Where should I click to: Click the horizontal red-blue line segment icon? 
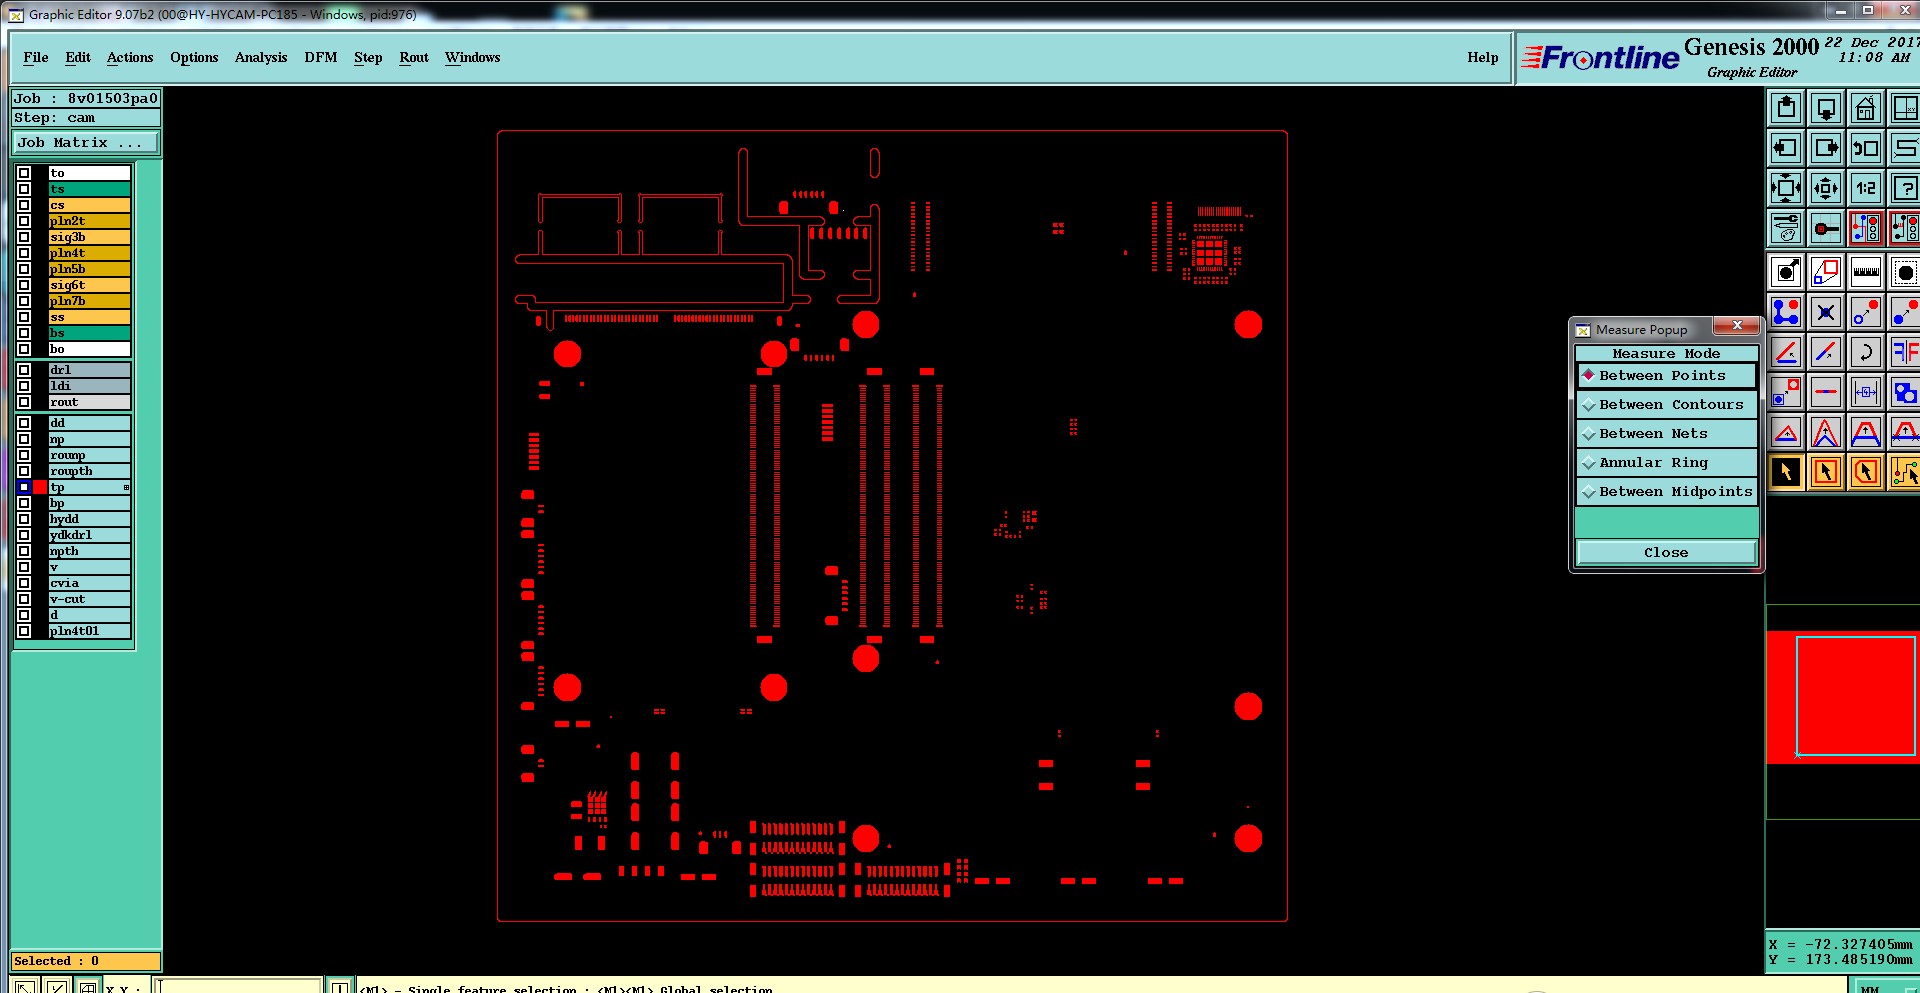click(x=1826, y=392)
